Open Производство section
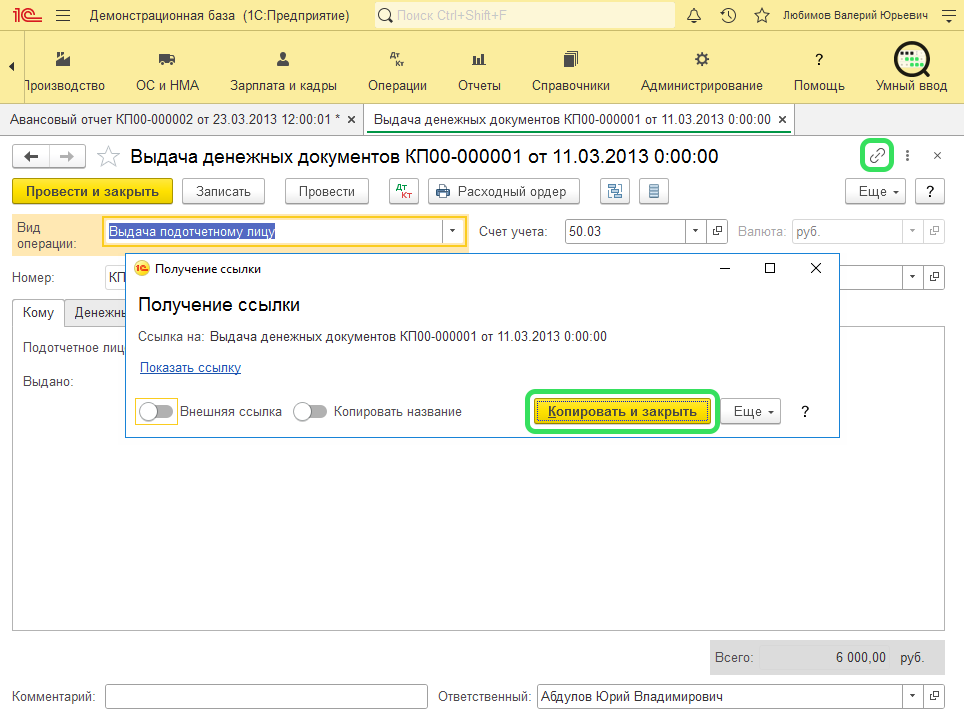This screenshot has width=964, height=721. tap(64, 73)
